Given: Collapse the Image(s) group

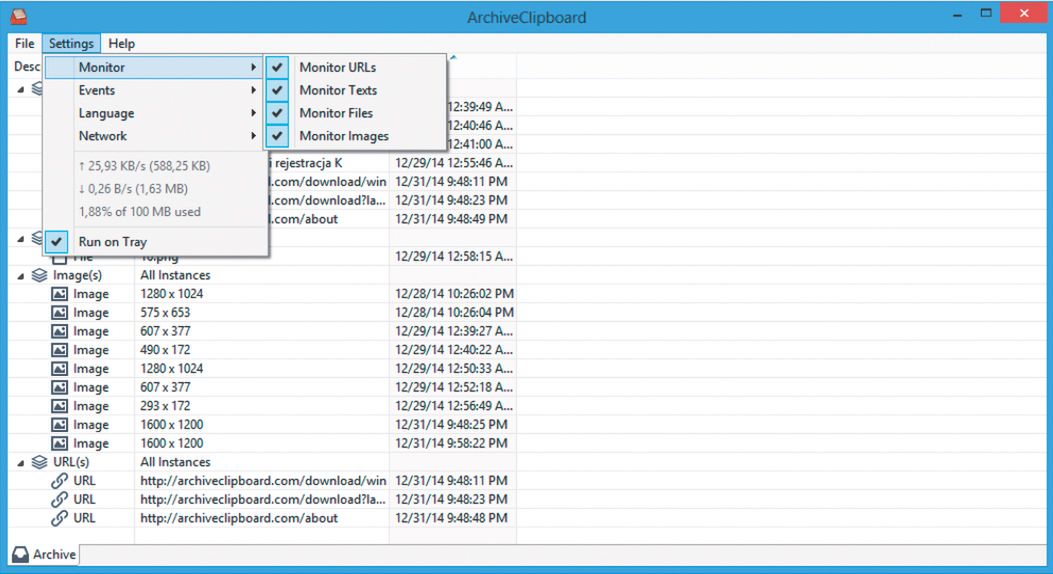Looking at the screenshot, I should pyautogui.click(x=21, y=276).
